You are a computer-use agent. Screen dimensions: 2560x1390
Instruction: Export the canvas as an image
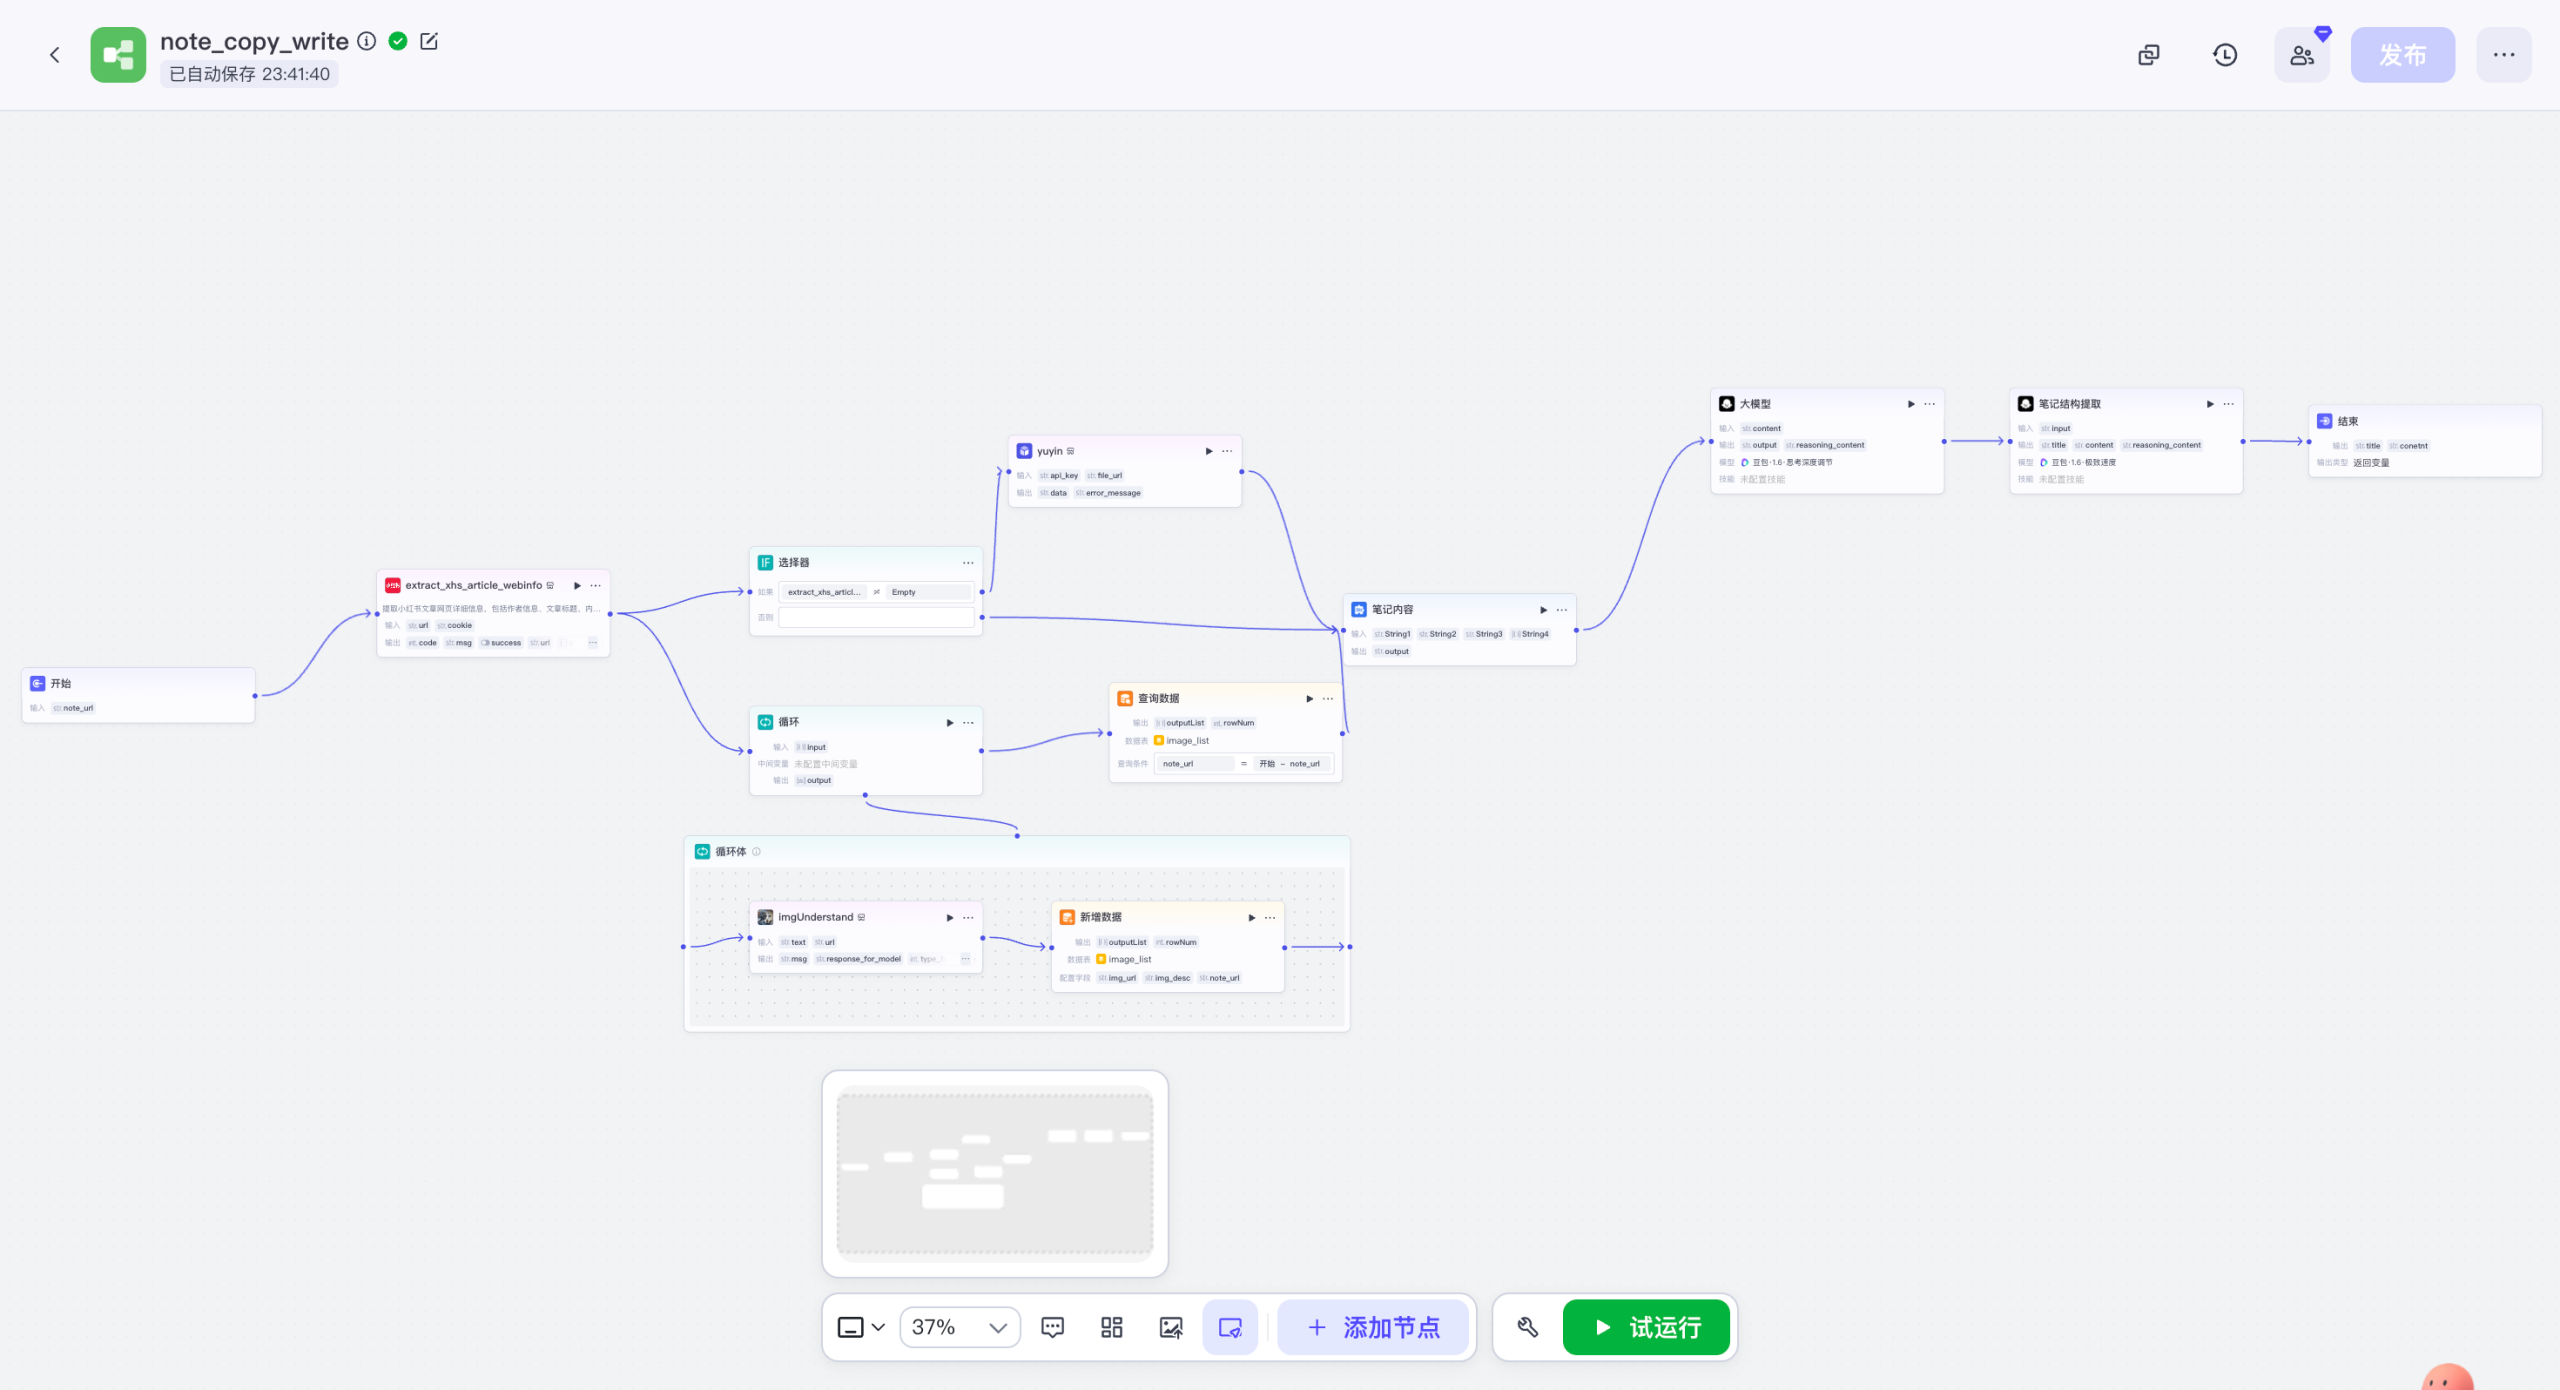coord(1171,1327)
